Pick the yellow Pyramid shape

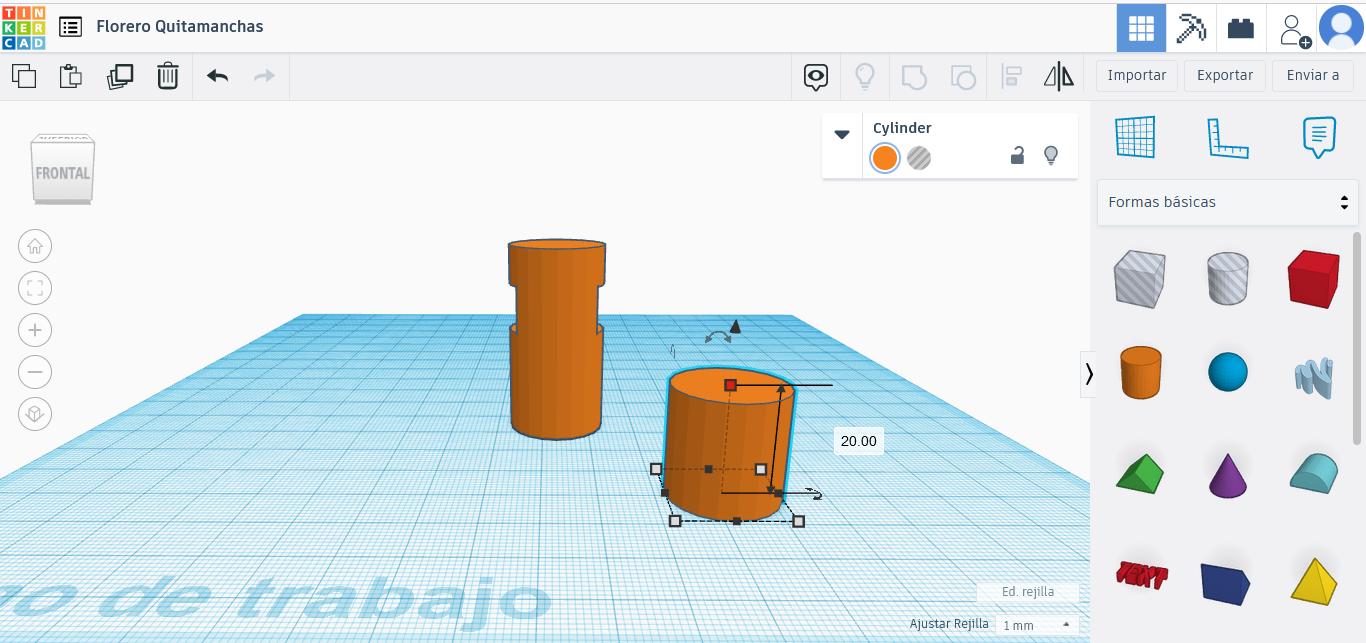[1314, 580]
